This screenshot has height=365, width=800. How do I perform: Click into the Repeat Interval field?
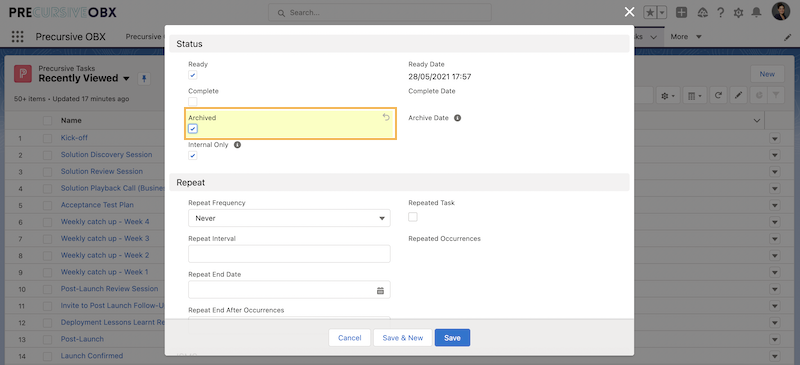[x=289, y=254]
